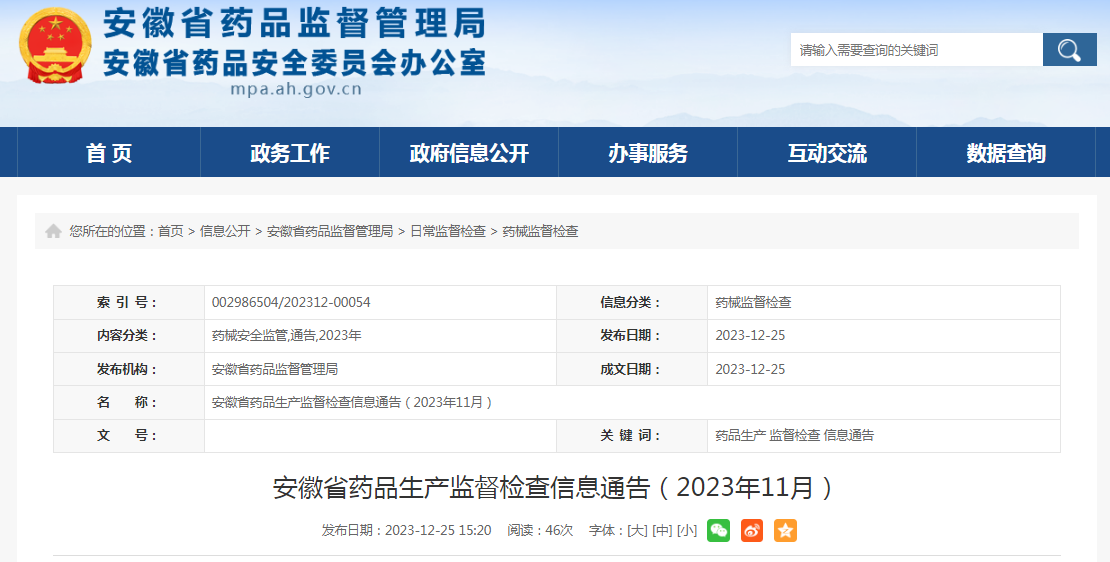Viewport: 1110px width, 562px height.
Task: Click the national emblem logo
Action: (x=55, y=47)
